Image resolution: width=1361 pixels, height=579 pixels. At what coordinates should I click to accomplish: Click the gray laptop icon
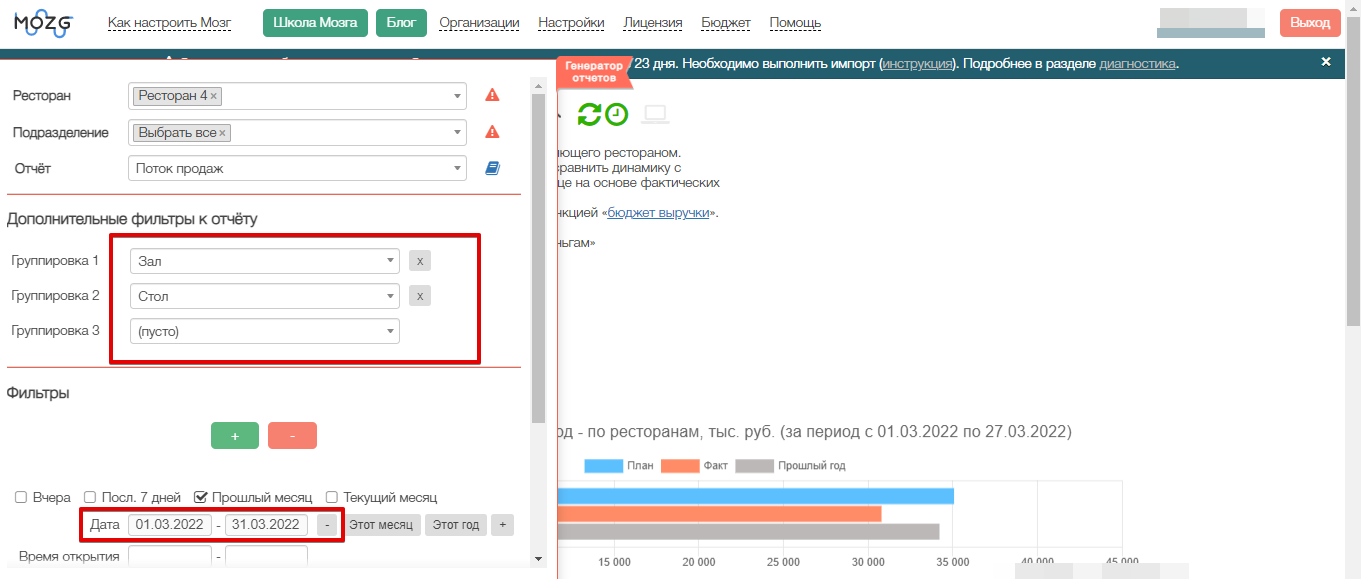click(x=655, y=115)
